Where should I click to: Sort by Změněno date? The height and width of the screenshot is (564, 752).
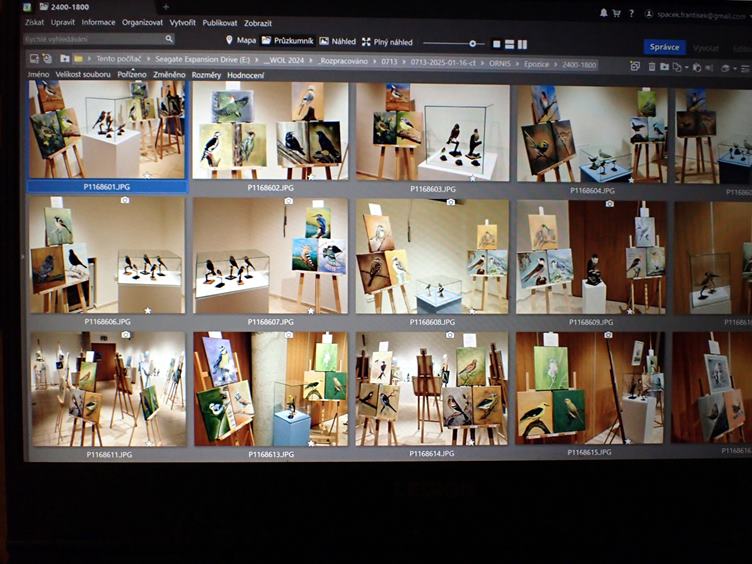pyautogui.click(x=169, y=75)
